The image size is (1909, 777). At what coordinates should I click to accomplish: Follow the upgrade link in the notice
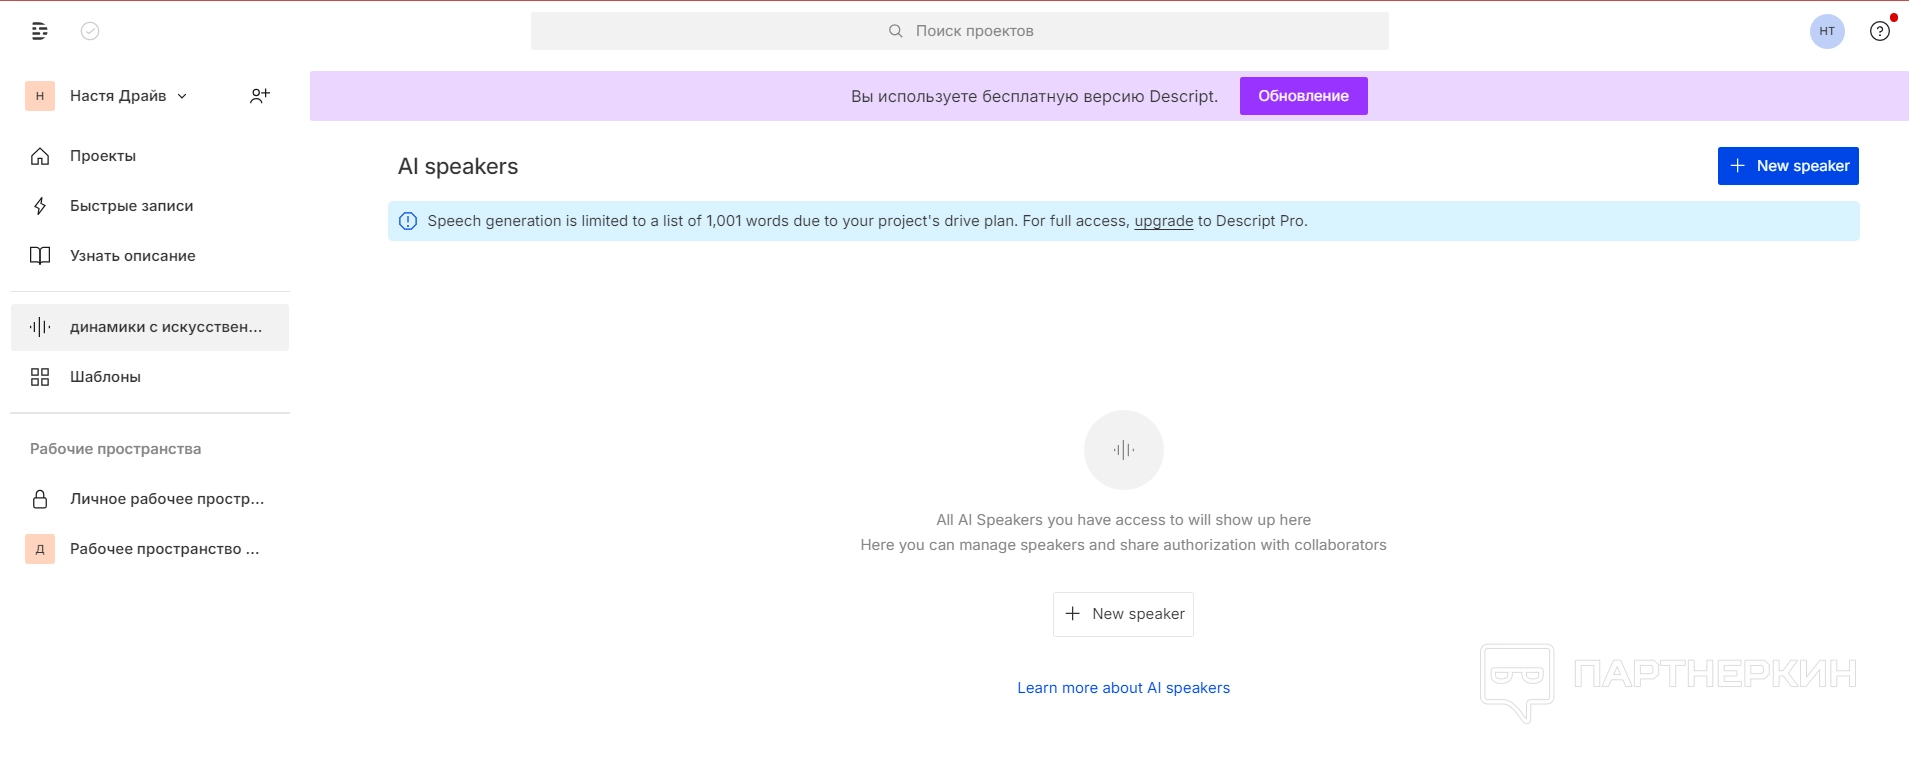coord(1163,221)
